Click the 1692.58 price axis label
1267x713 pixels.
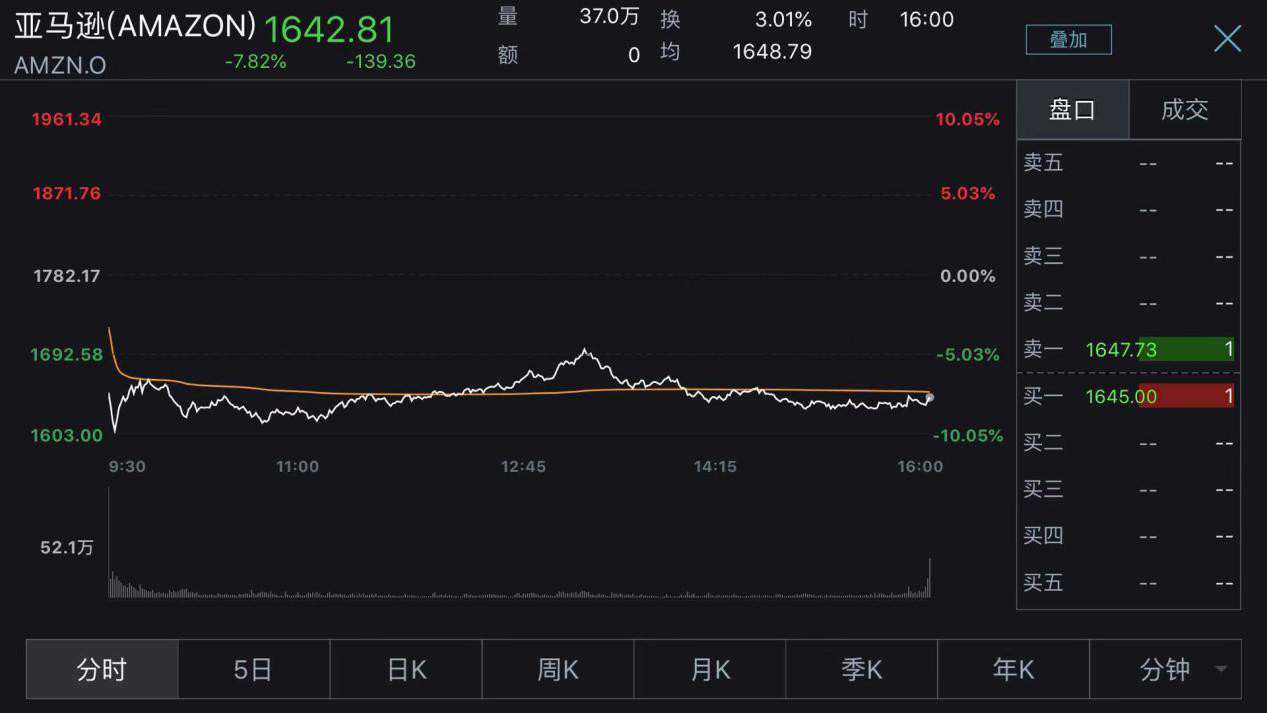point(67,354)
